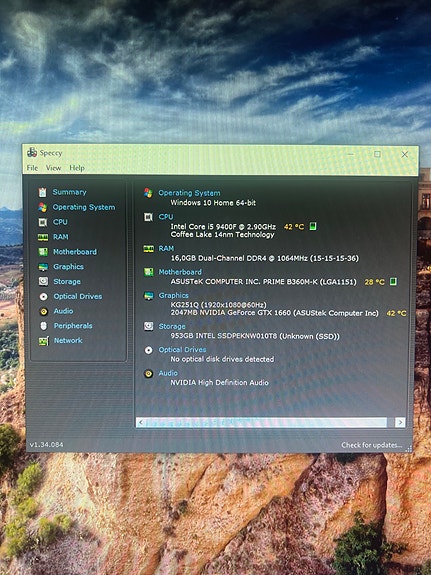The image size is (431, 575).
Task: Click the CPU chip icon in sidebar
Action: click(x=43, y=222)
